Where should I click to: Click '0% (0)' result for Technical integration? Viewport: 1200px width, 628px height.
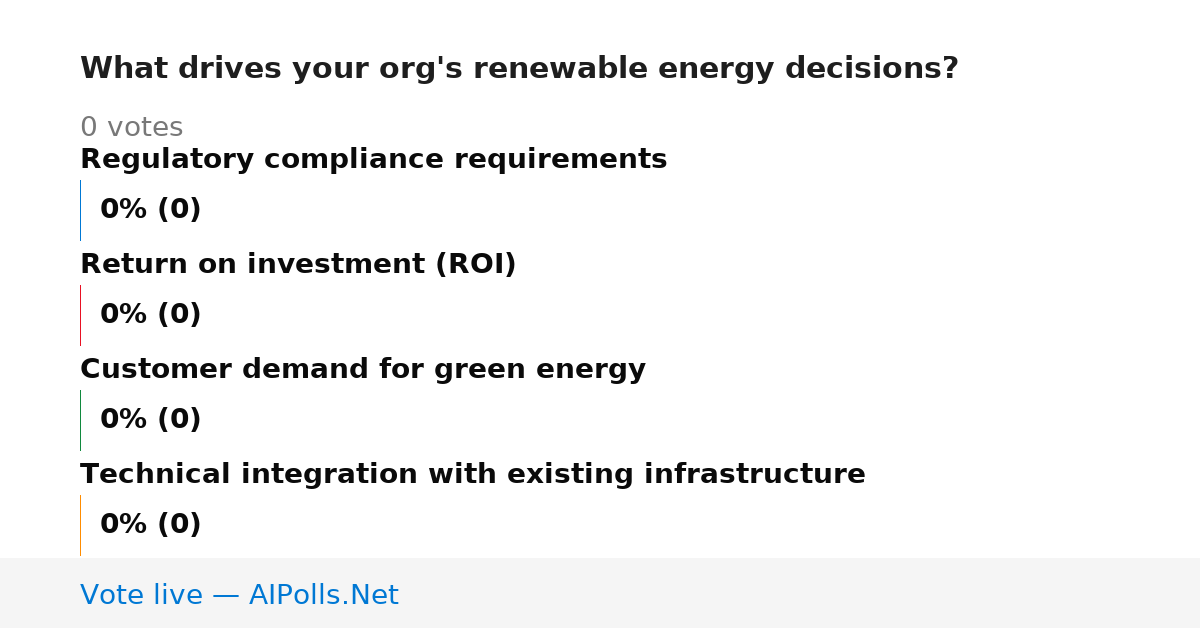(x=151, y=525)
